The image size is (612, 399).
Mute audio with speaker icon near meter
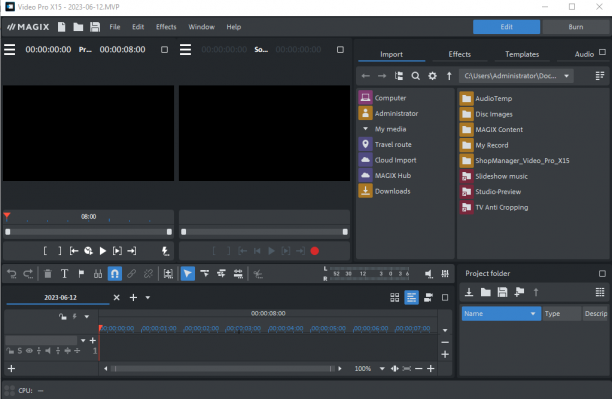tap(429, 274)
